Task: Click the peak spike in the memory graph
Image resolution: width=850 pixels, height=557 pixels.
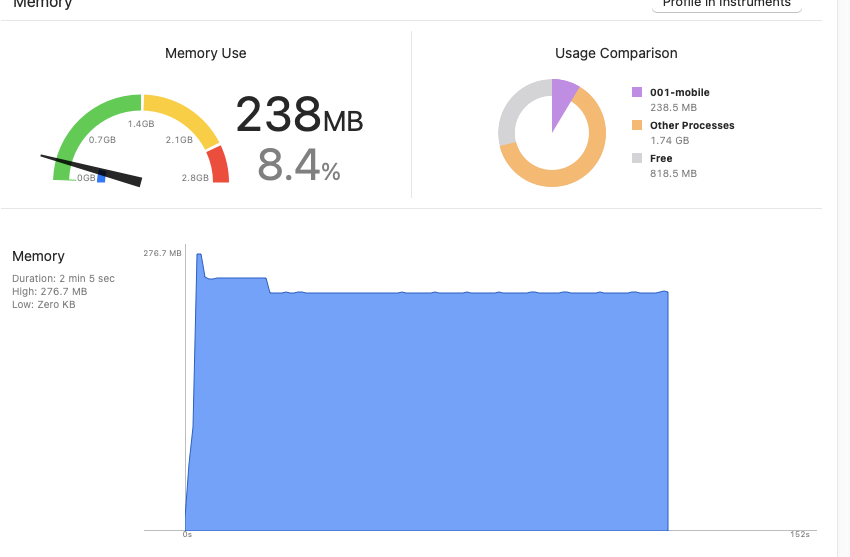Action: [200, 258]
